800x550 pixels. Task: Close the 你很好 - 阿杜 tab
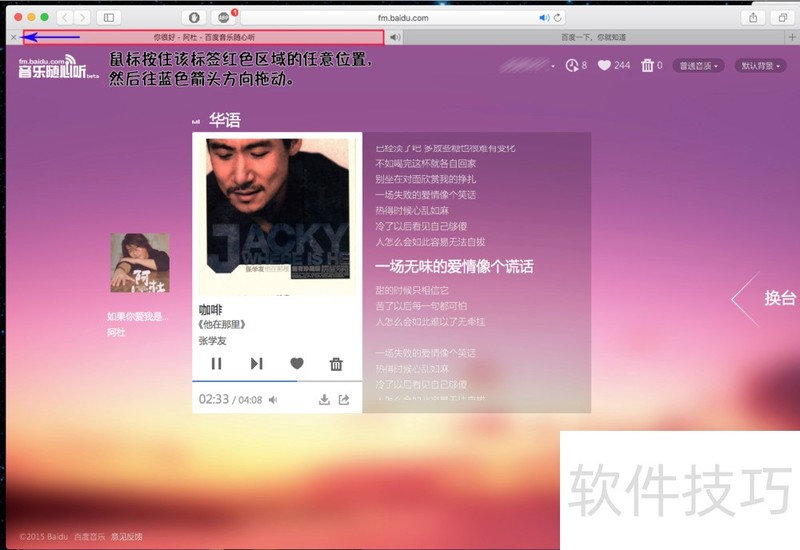(x=14, y=37)
